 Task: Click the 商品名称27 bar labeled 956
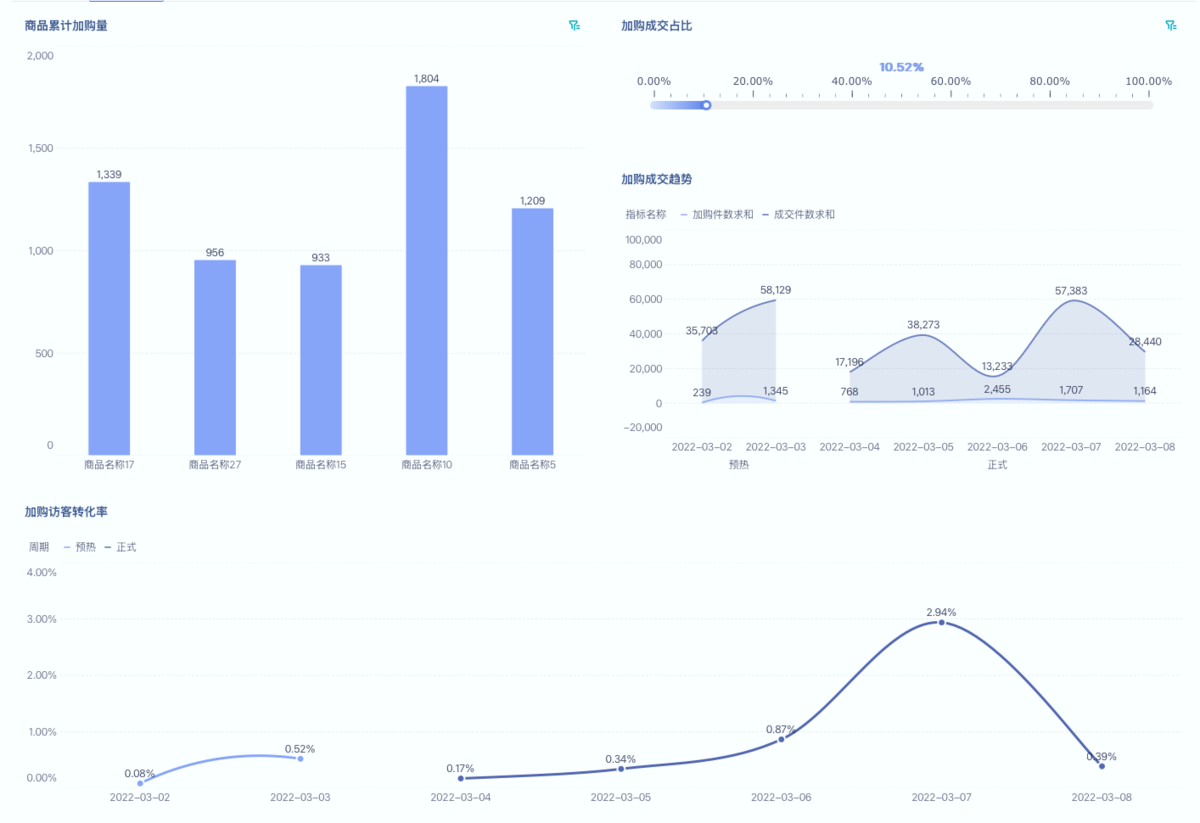[x=215, y=357]
